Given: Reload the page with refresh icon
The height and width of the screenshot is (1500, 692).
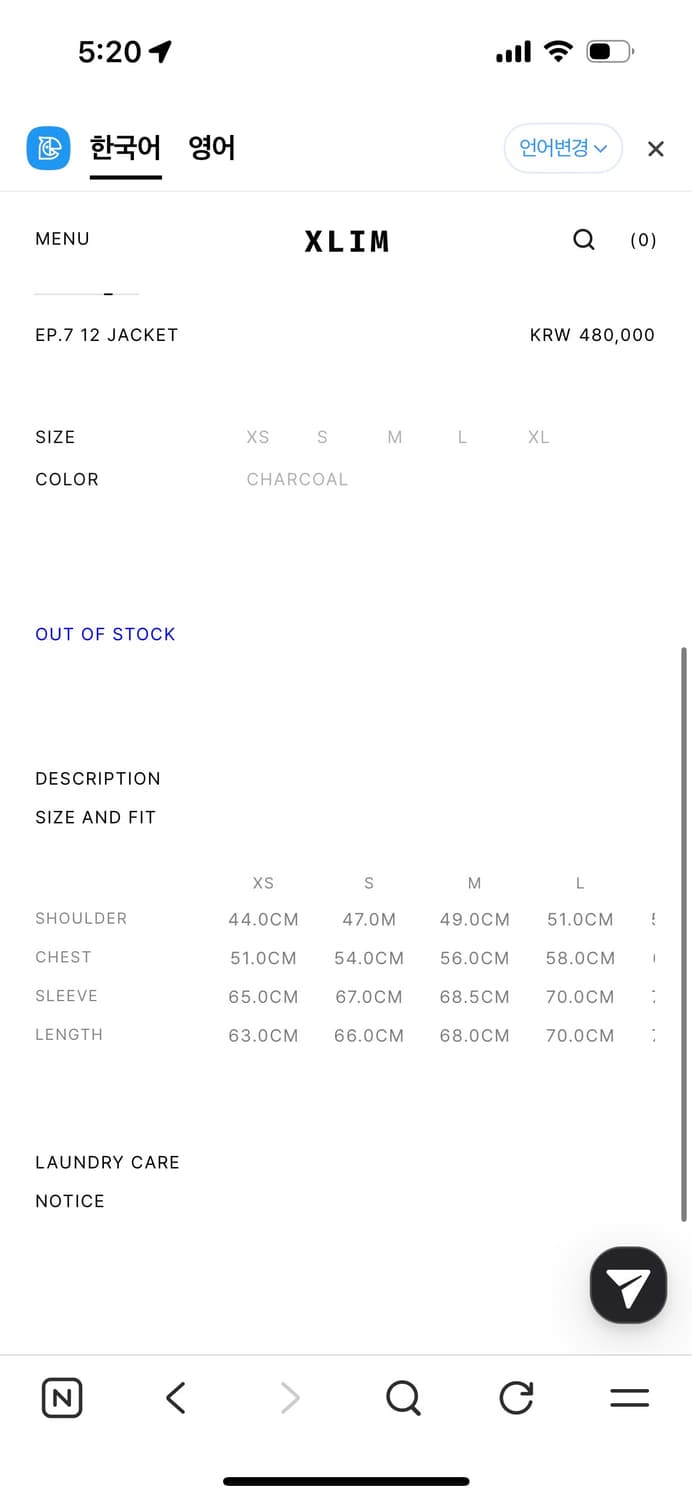Looking at the screenshot, I should click(x=516, y=1397).
